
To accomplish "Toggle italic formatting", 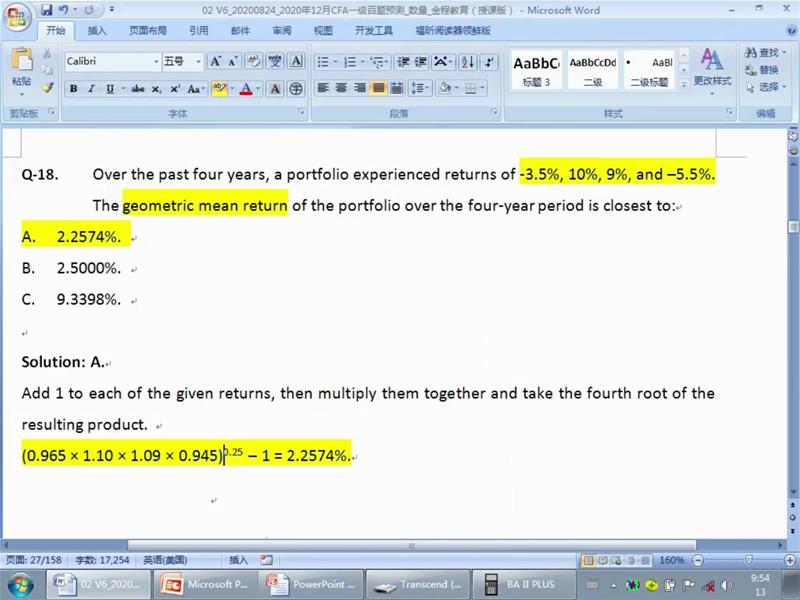I will 90,89.
